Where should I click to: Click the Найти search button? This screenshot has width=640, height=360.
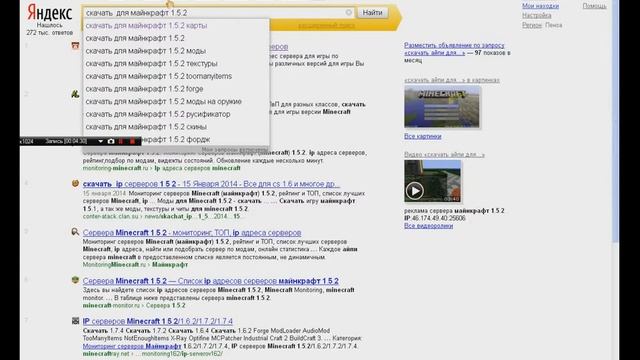[x=373, y=13]
